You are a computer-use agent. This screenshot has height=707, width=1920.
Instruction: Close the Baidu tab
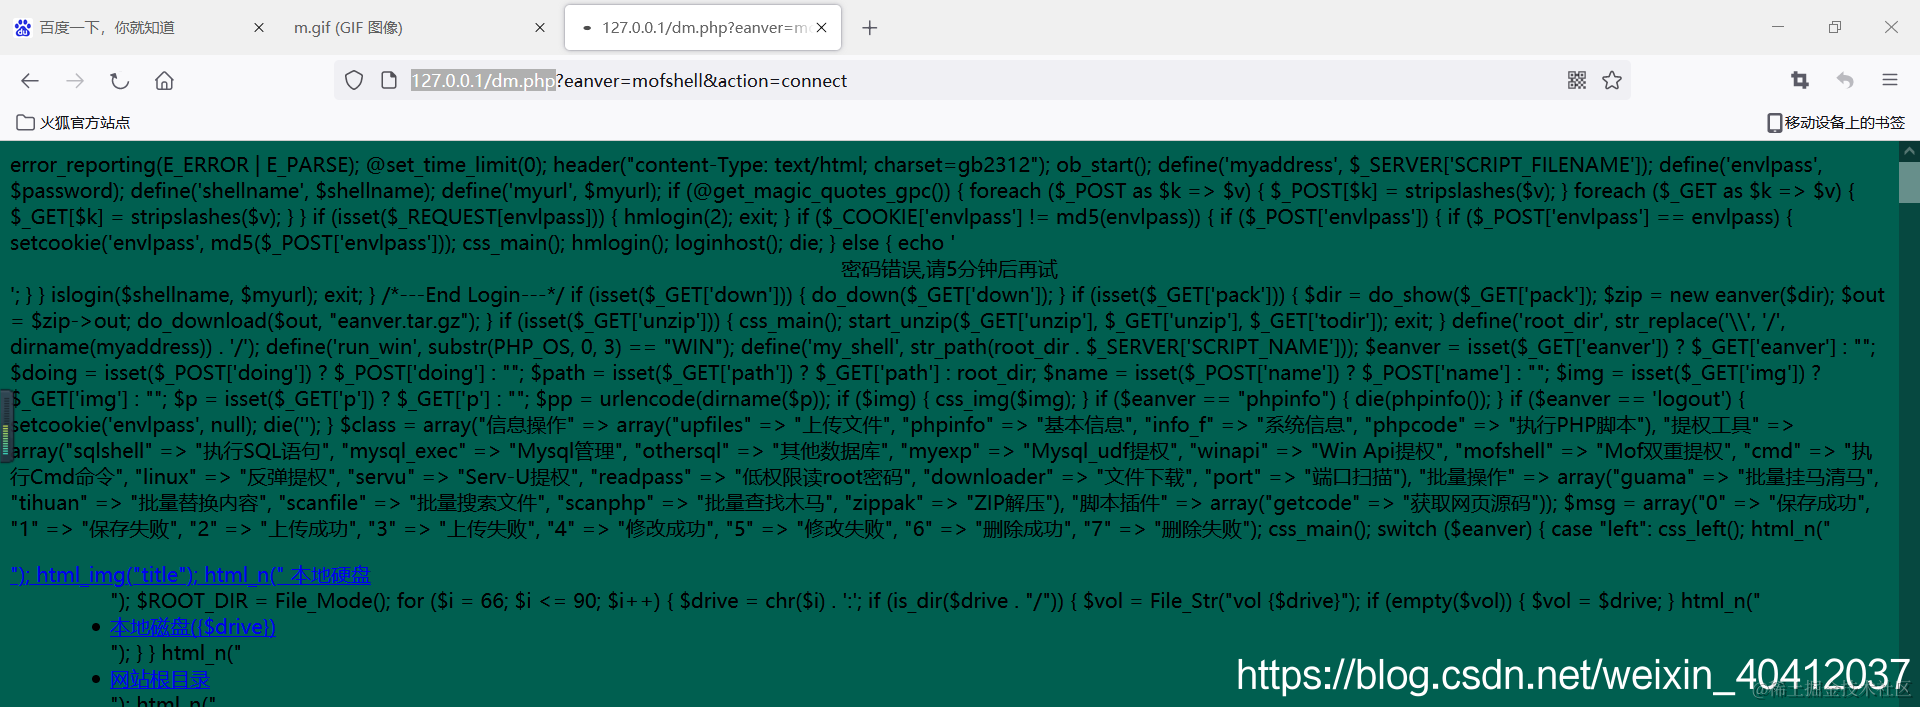tap(259, 28)
